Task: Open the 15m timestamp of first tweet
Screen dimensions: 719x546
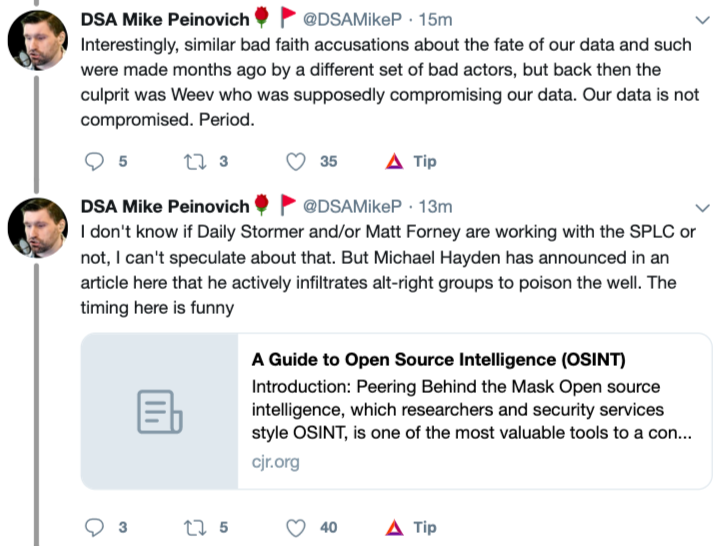Action: tap(435, 20)
